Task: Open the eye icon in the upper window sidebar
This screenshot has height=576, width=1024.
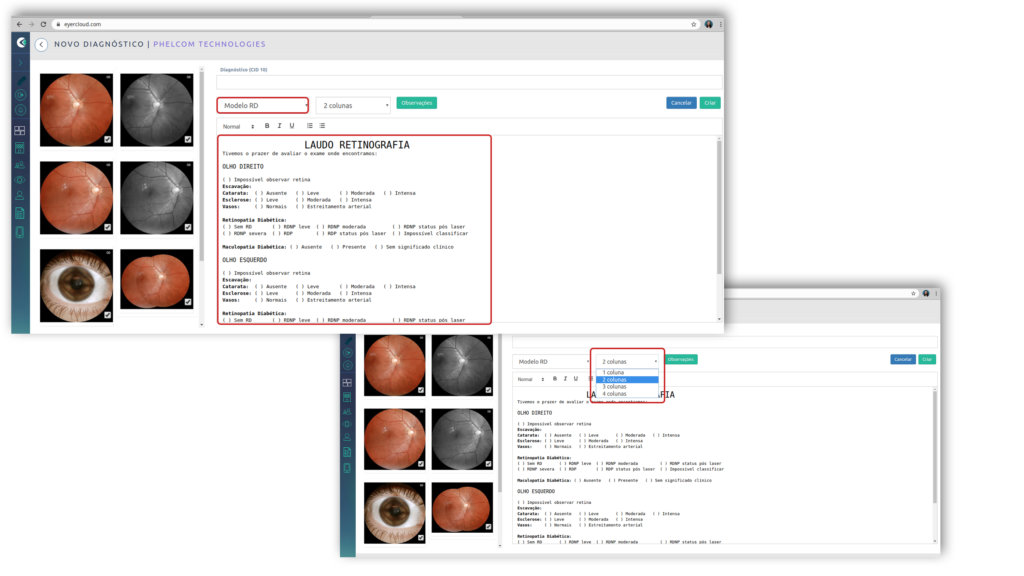Action: click(x=20, y=180)
